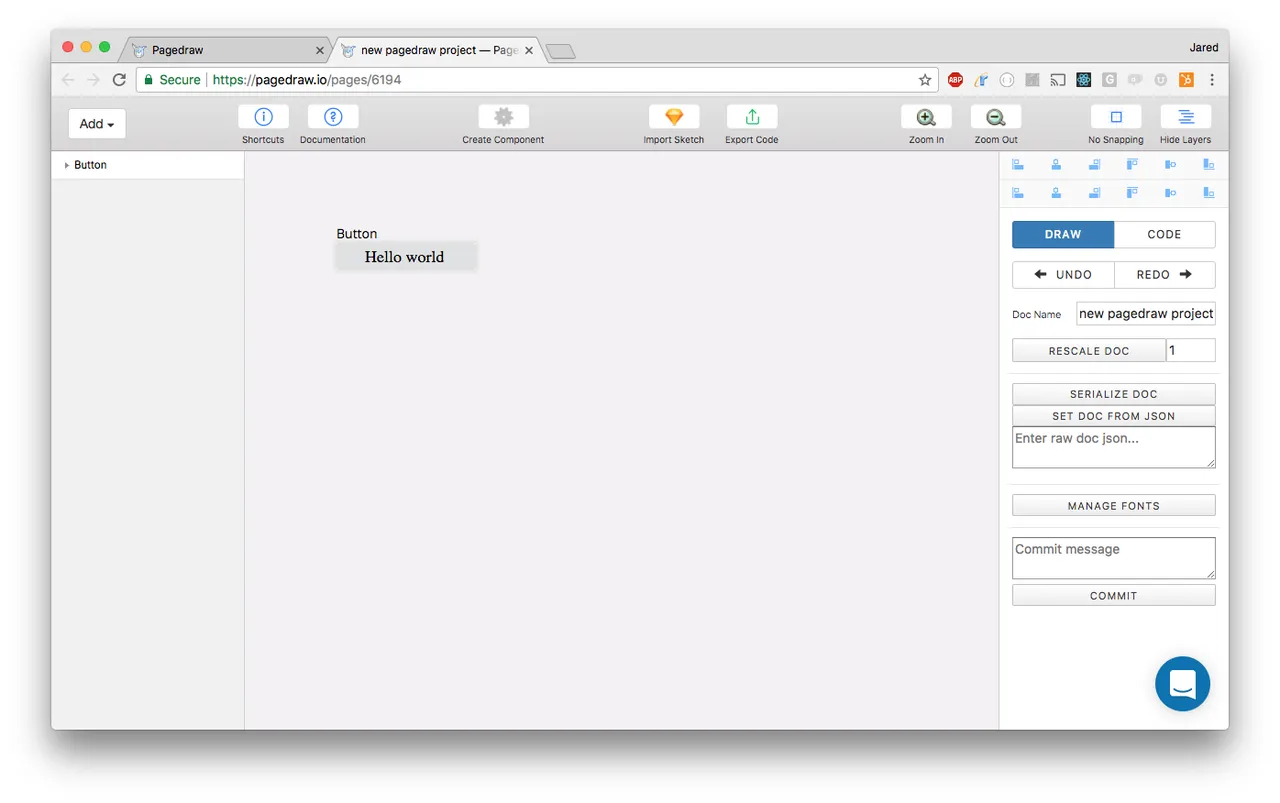
Task: Switch to the Pagedraw browser tab
Action: pyautogui.click(x=225, y=50)
